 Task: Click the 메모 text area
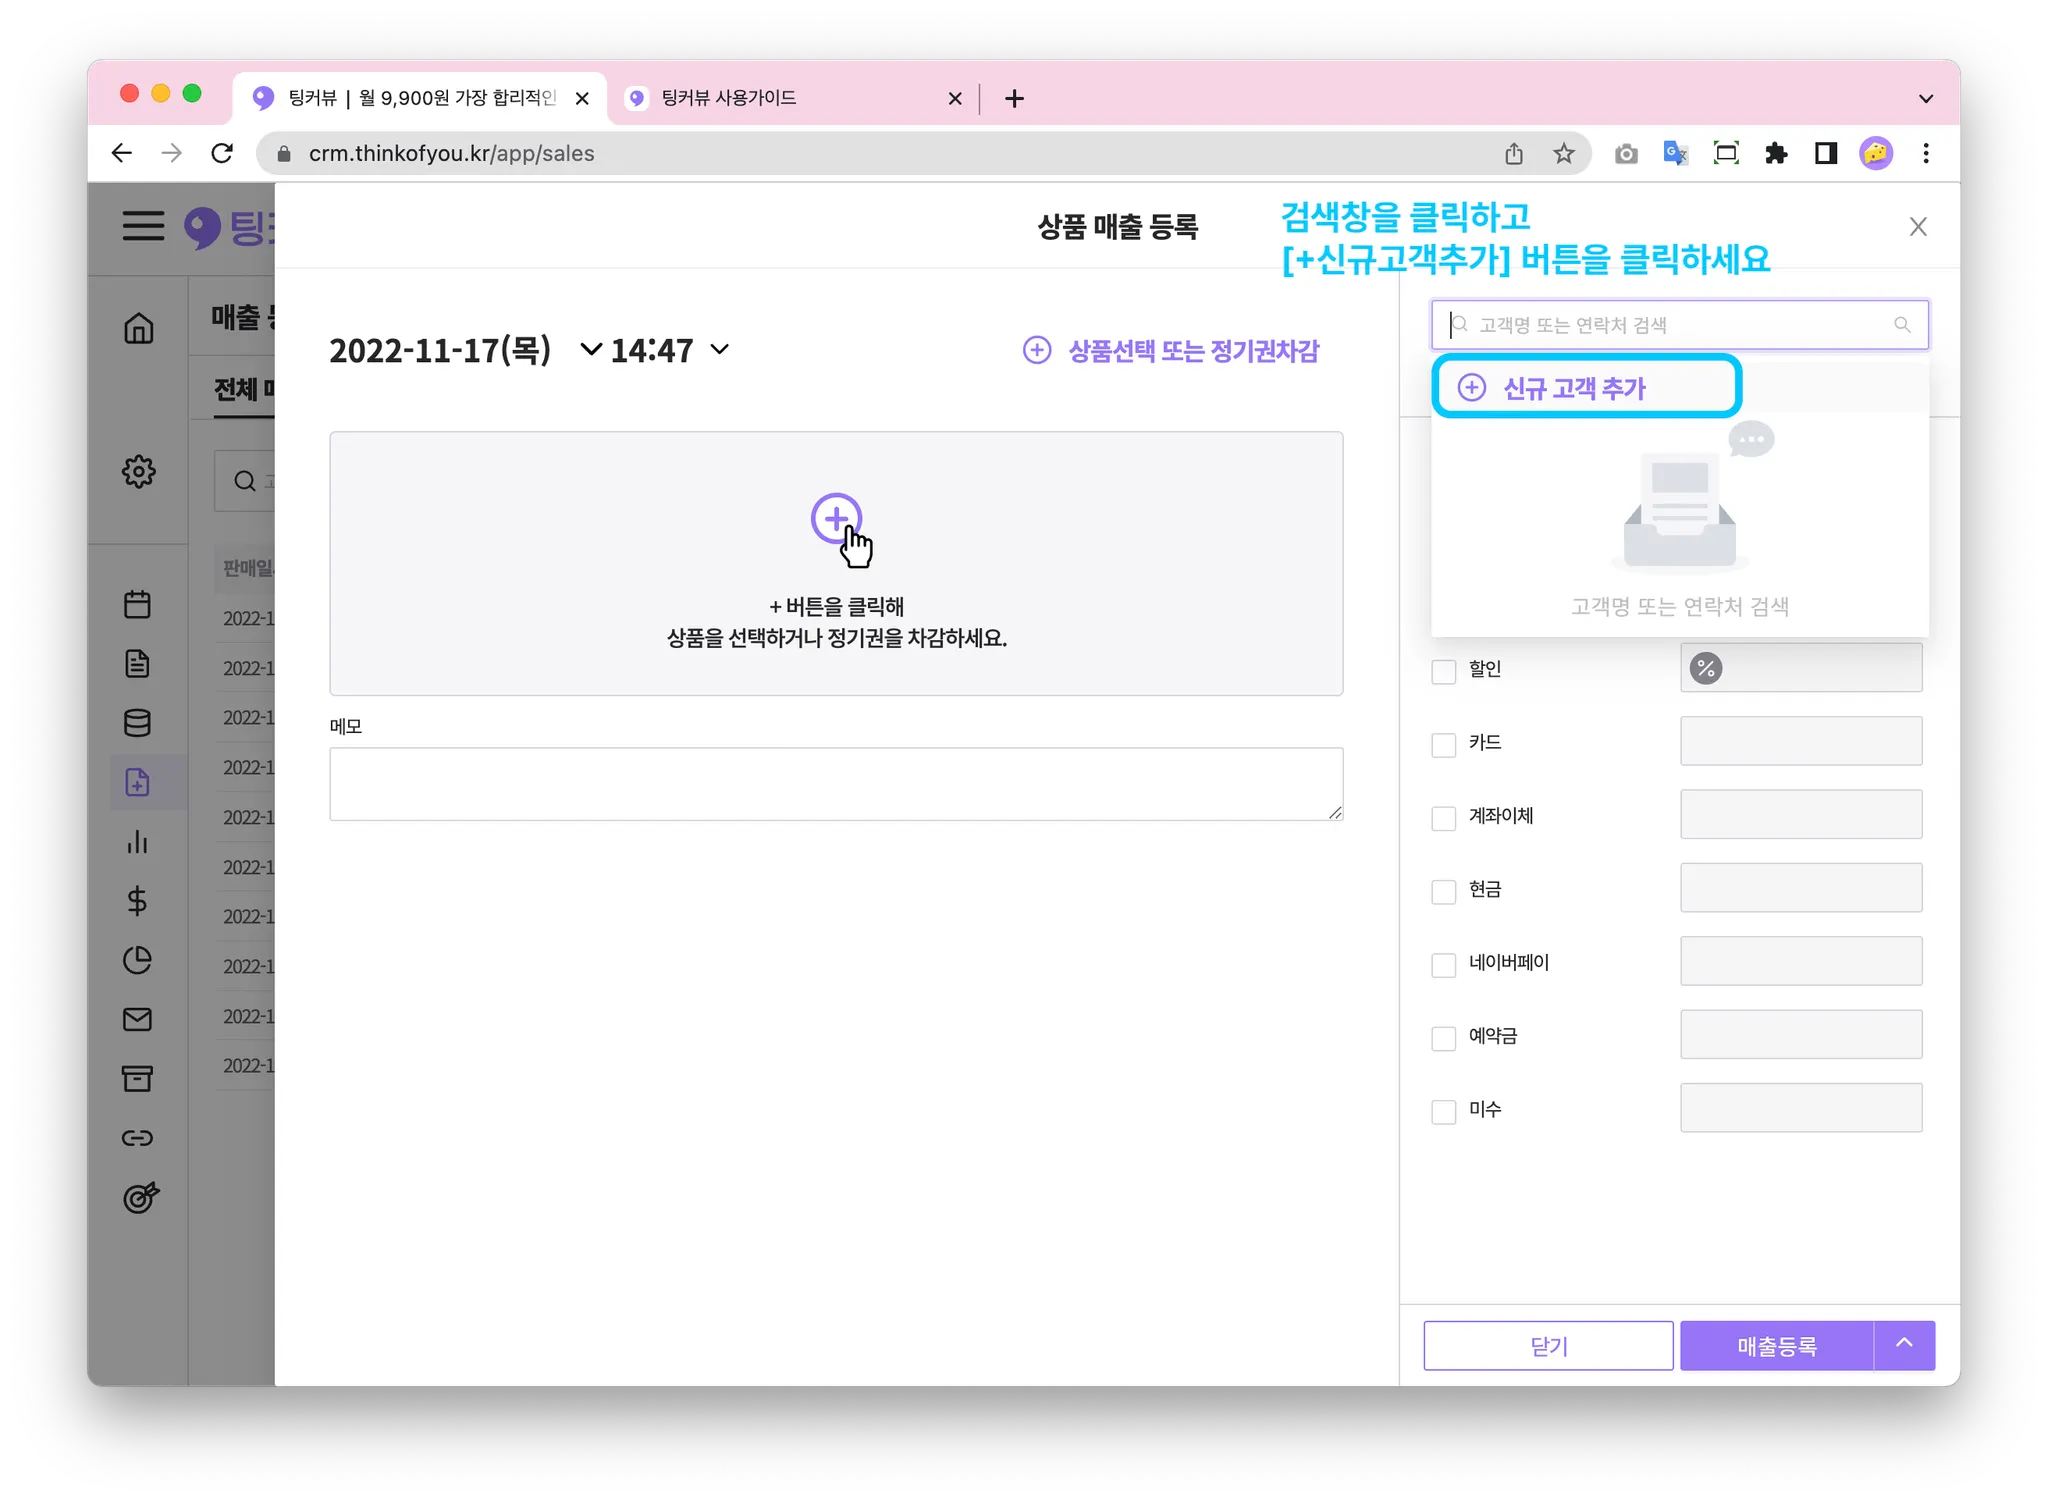pos(836,784)
